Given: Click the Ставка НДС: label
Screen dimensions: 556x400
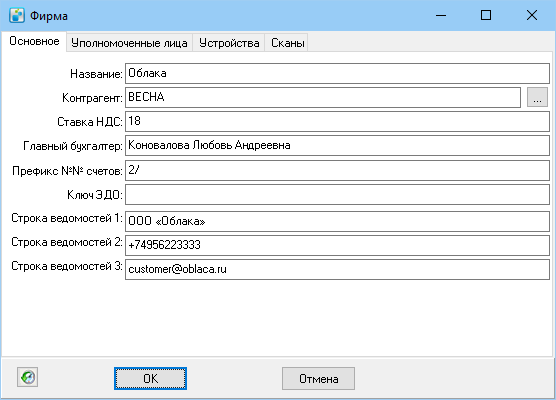Looking at the screenshot, I should coord(90,122).
